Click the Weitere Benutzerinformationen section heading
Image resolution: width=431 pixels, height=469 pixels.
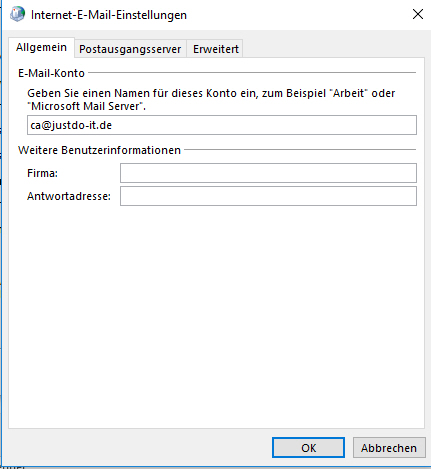(x=99, y=150)
